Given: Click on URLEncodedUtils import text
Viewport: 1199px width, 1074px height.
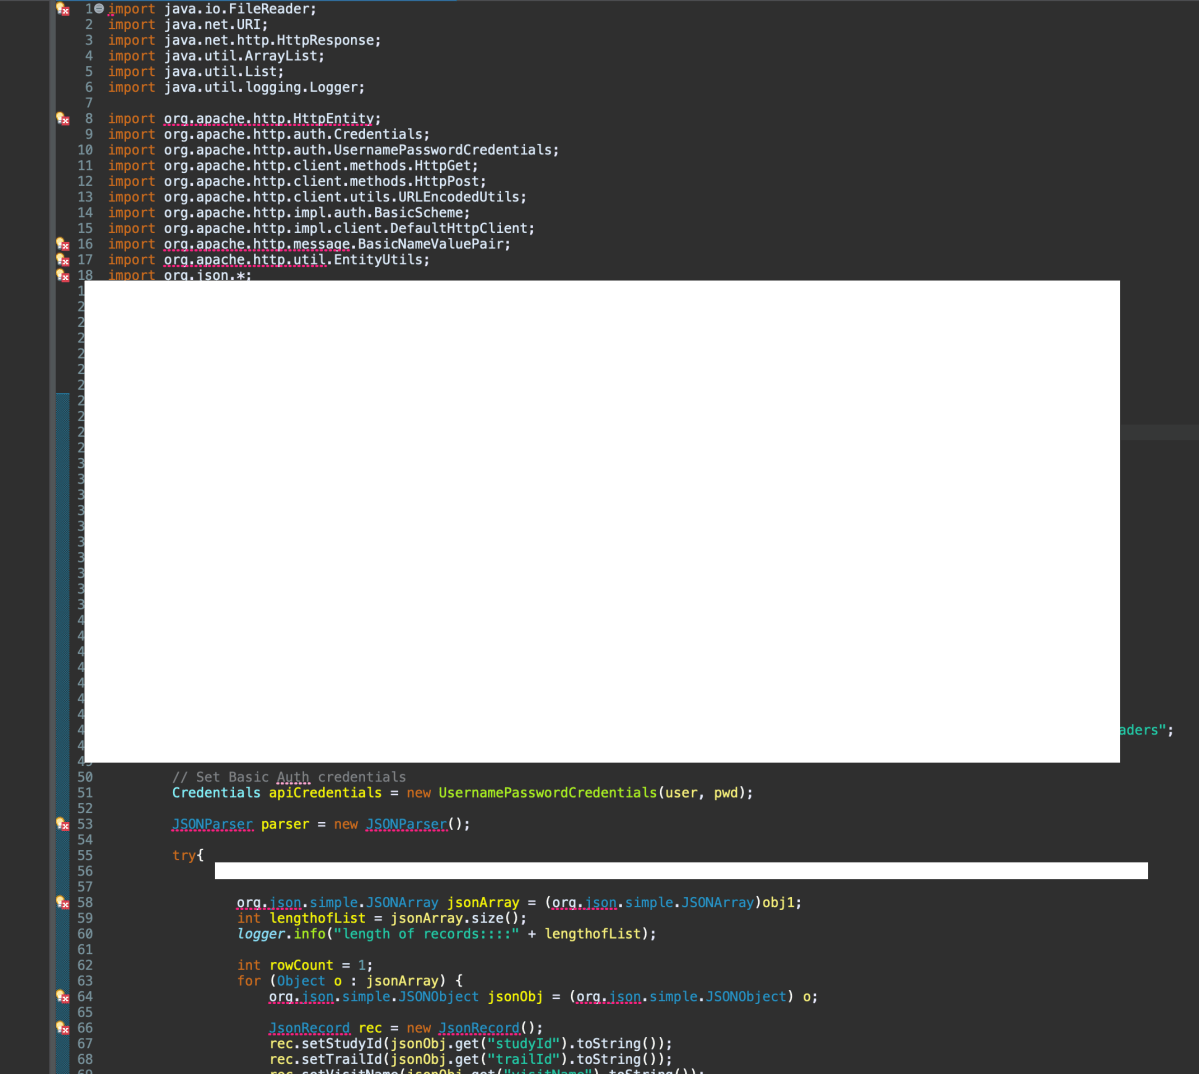Looking at the screenshot, I should click(458, 197).
